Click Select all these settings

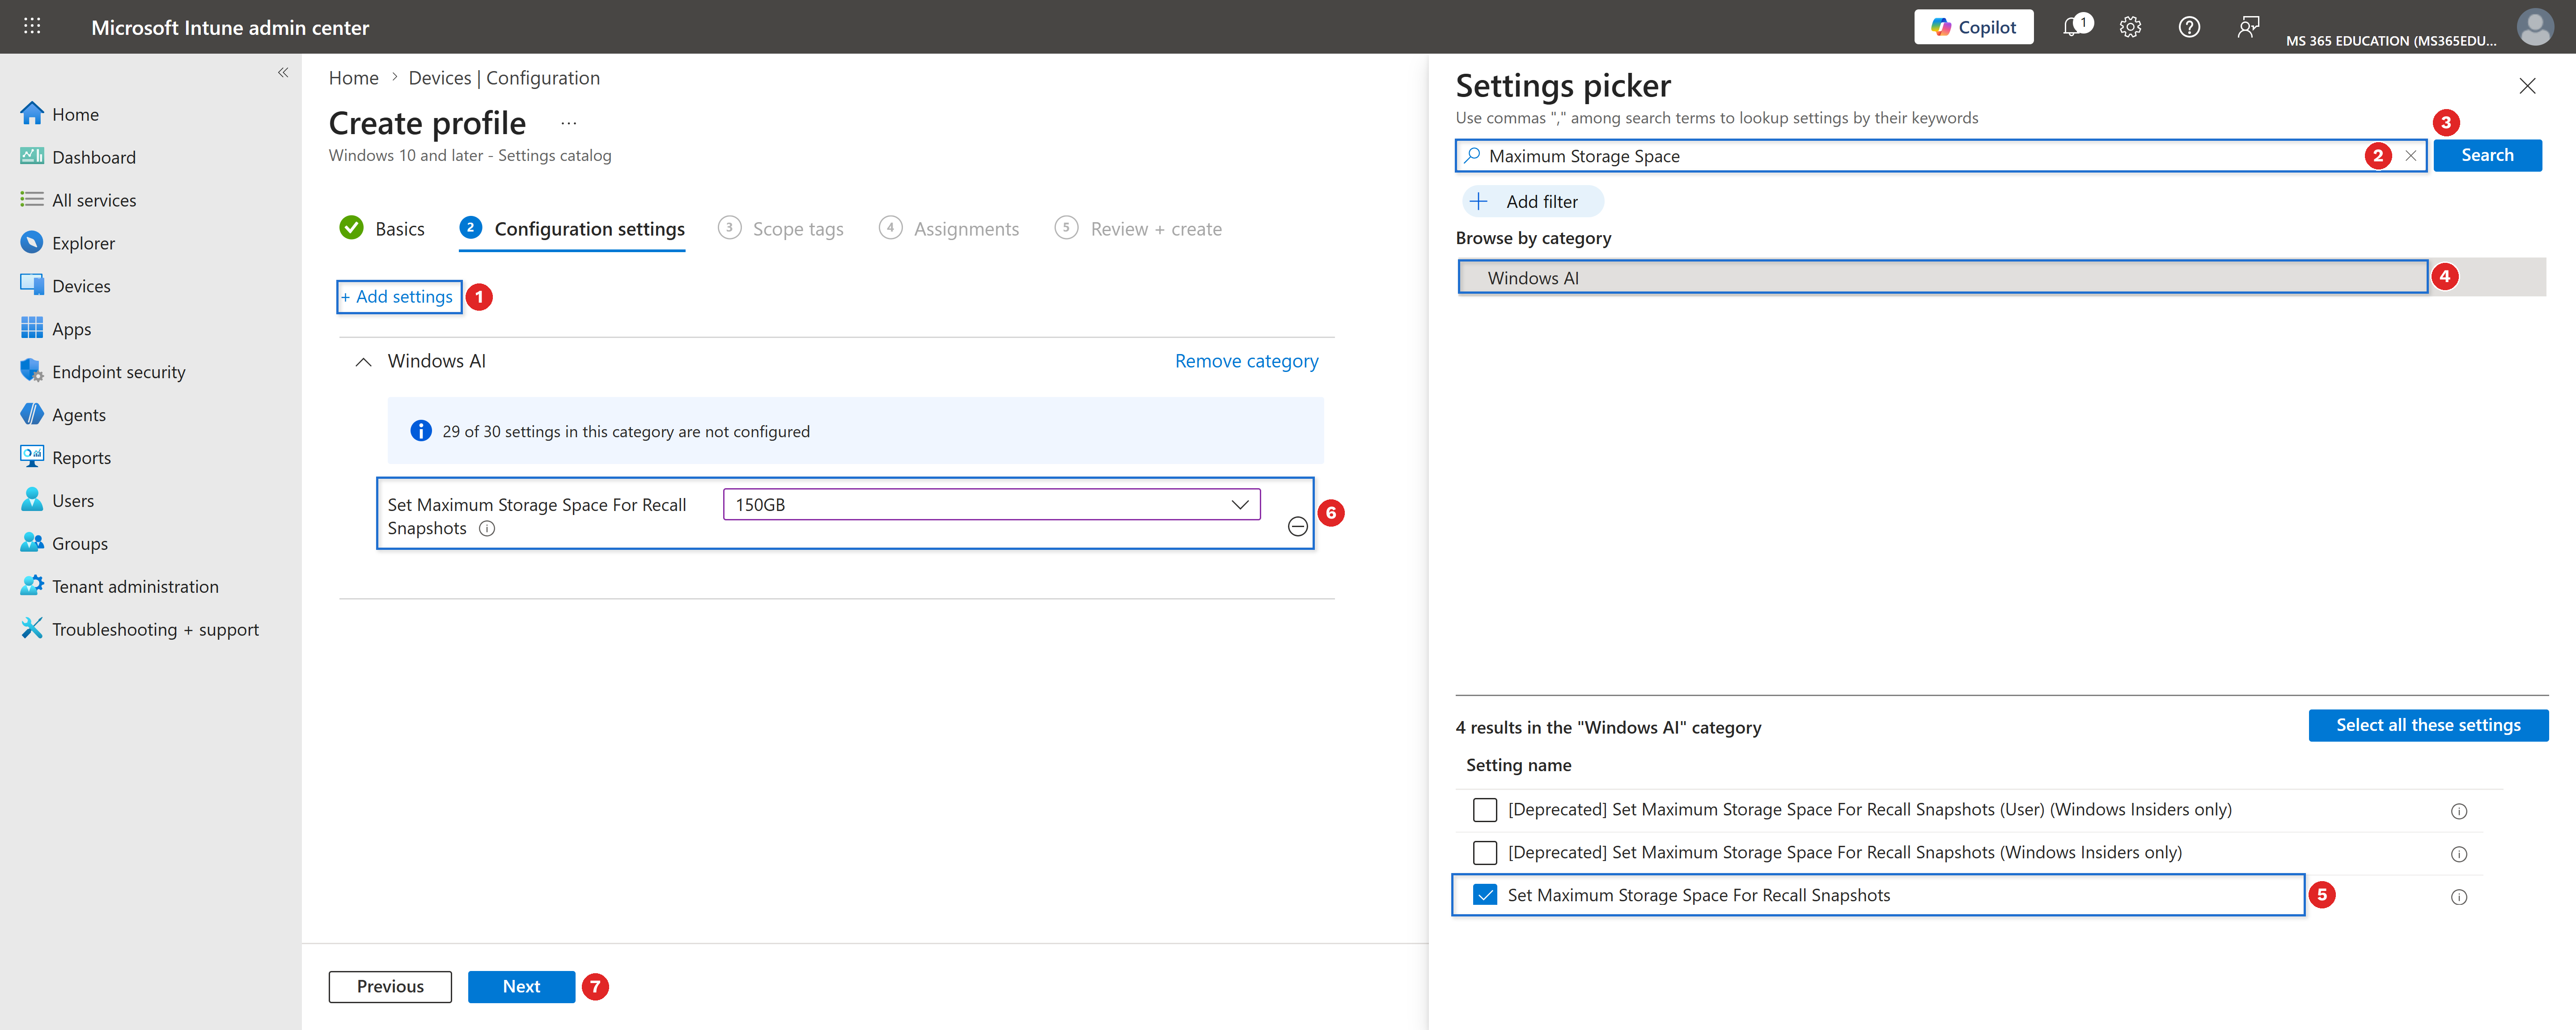click(x=2428, y=725)
